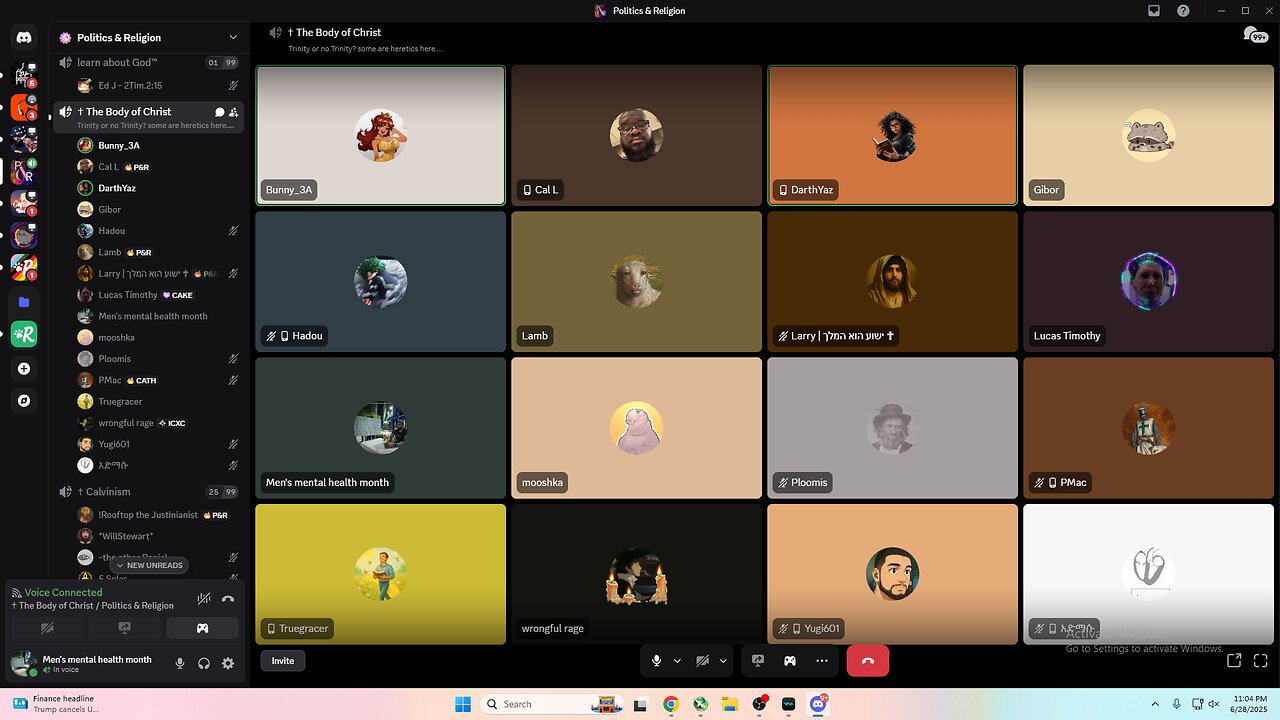Click the Gibor video tile
The height and width of the screenshot is (720, 1280).
click(1148, 135)
